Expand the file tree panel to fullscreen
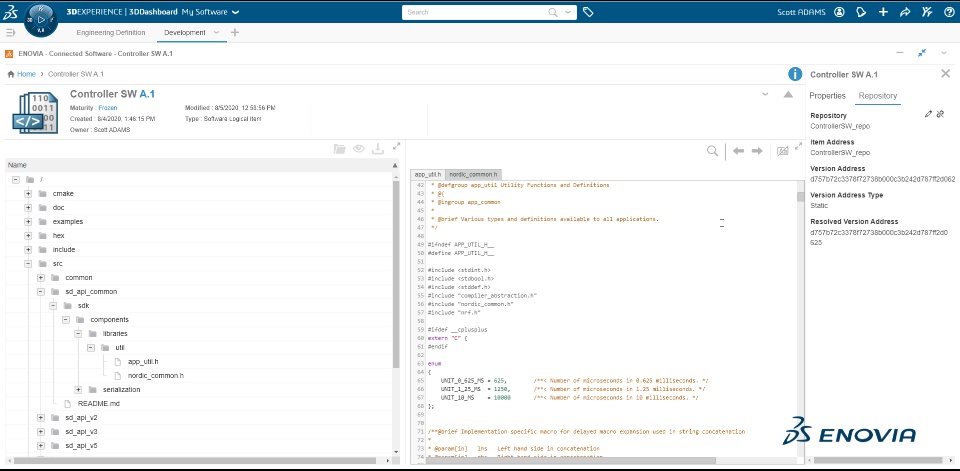The width and height of the screenshot is (960, 471). pyautogui.click(x=397, y=146)
